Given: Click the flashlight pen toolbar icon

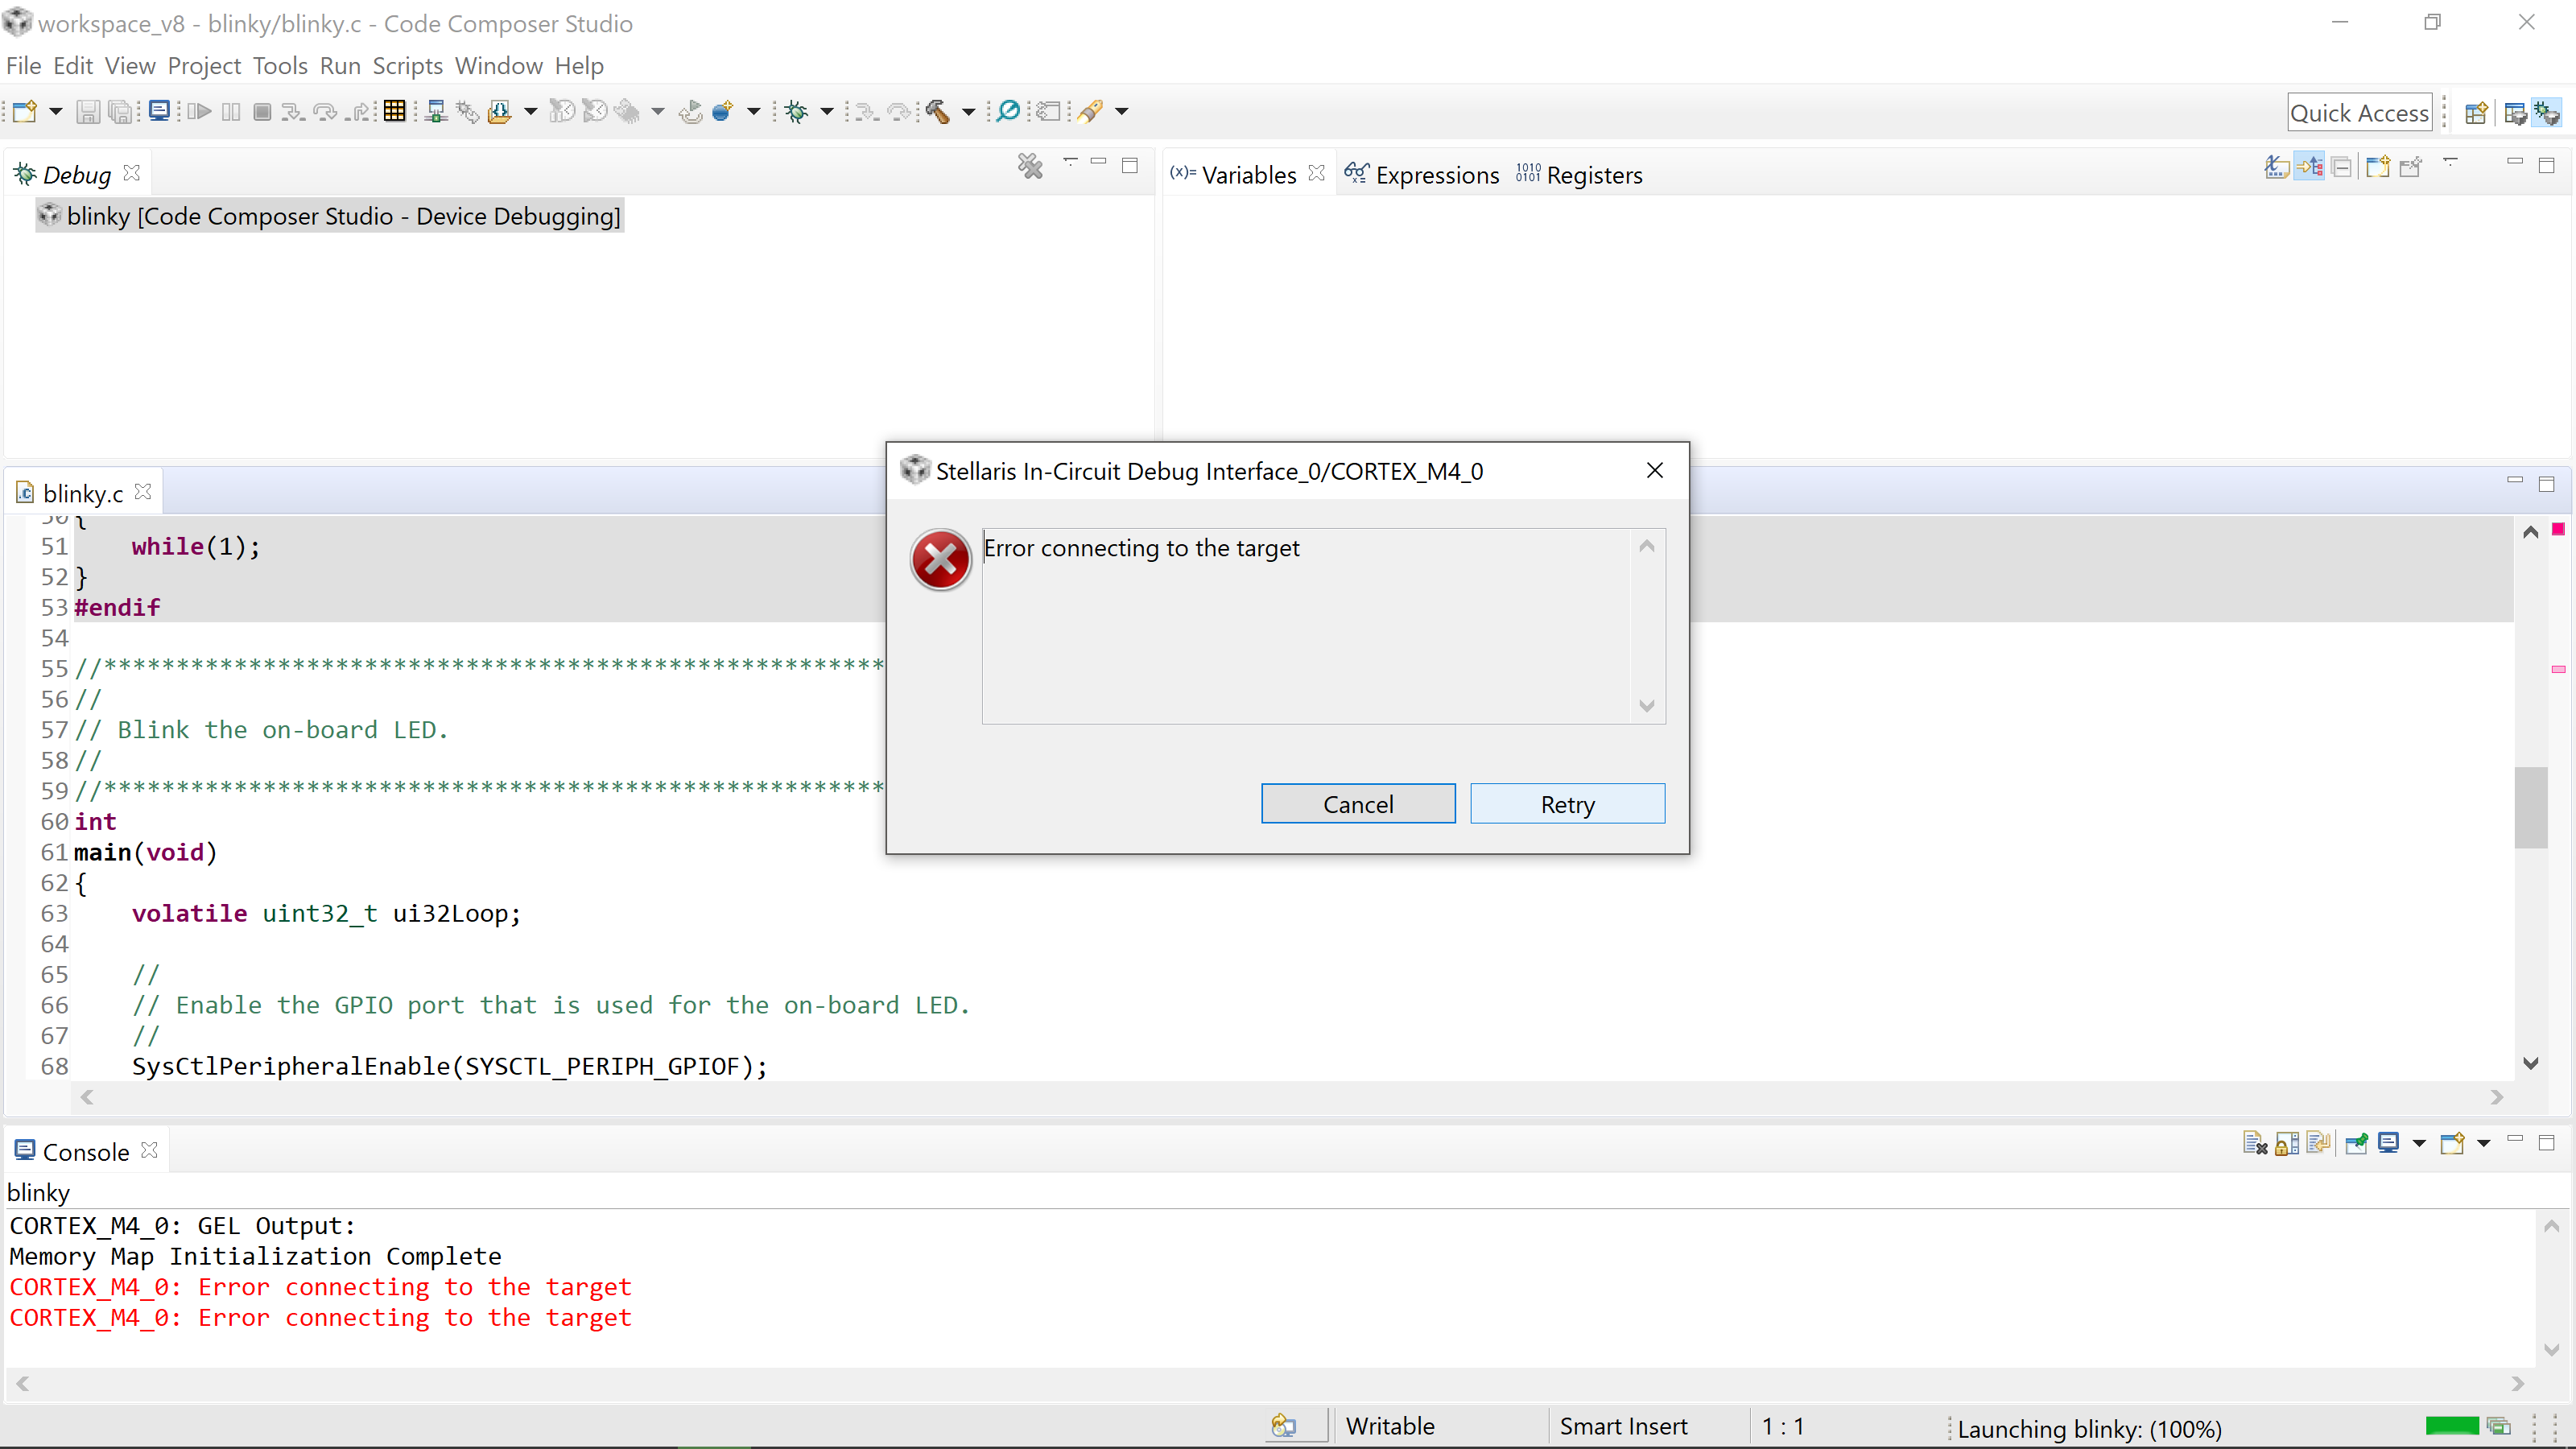Looking at the screenshot, I should click(1090, 111).
